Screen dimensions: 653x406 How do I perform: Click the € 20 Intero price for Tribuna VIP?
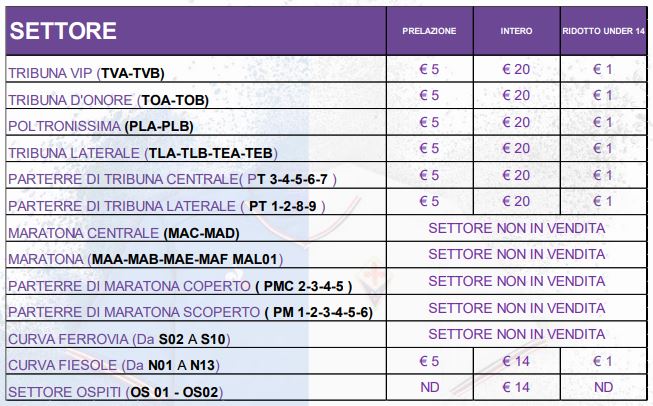517,71
